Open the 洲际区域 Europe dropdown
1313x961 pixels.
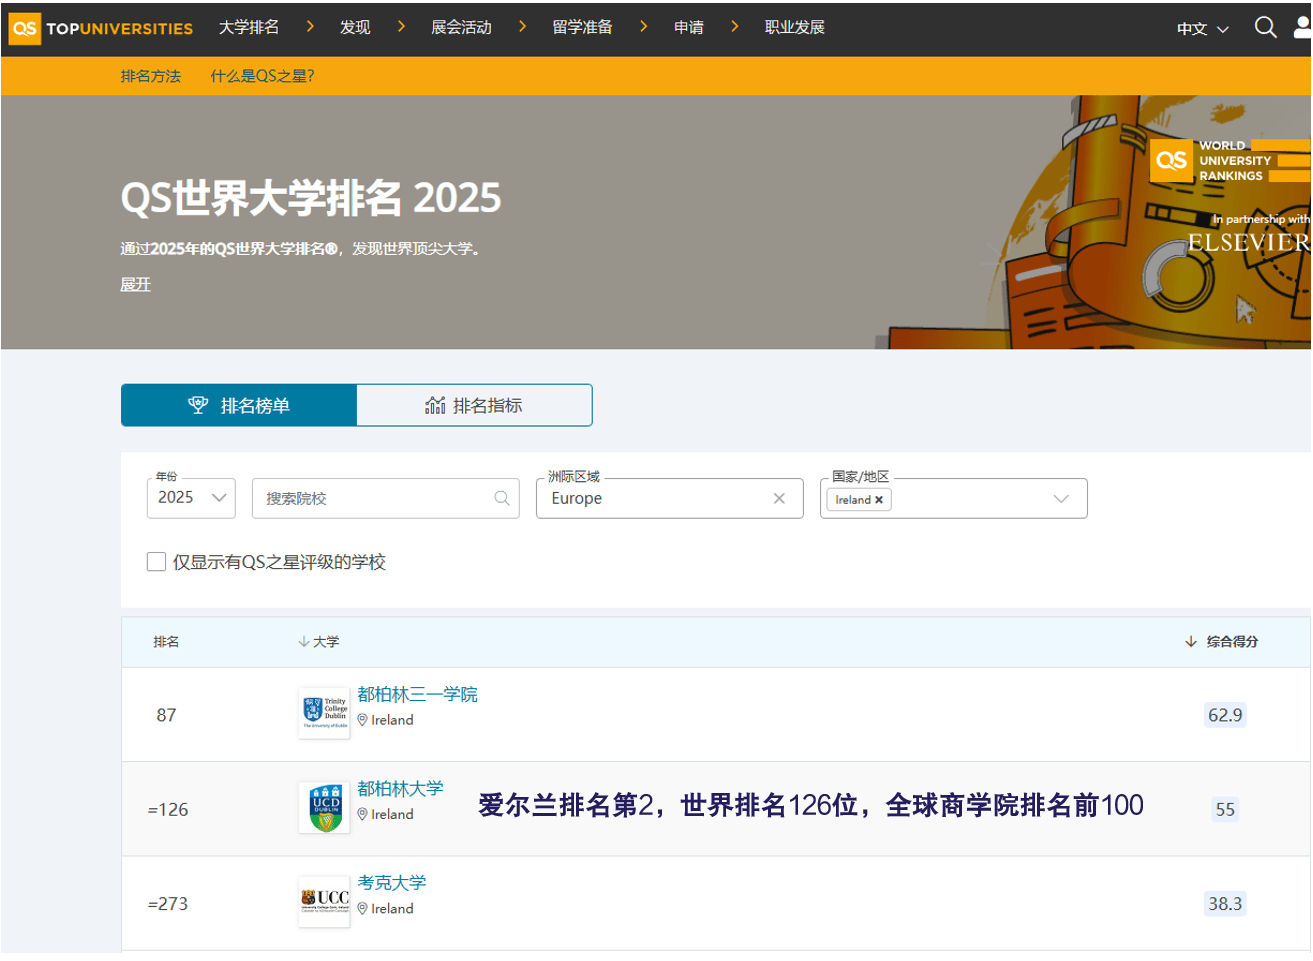coord(670,498)
